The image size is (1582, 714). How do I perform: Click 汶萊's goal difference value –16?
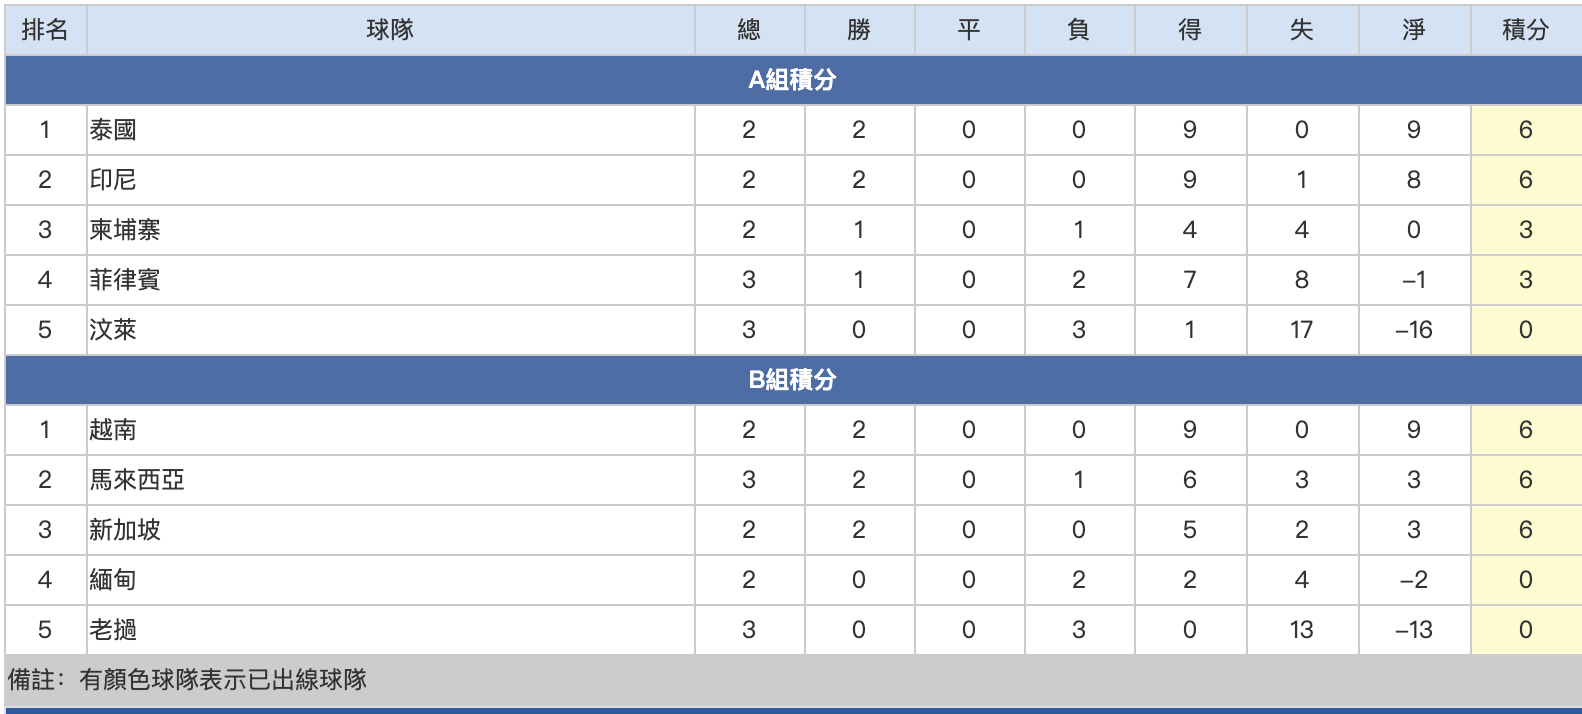[1414, 330]
